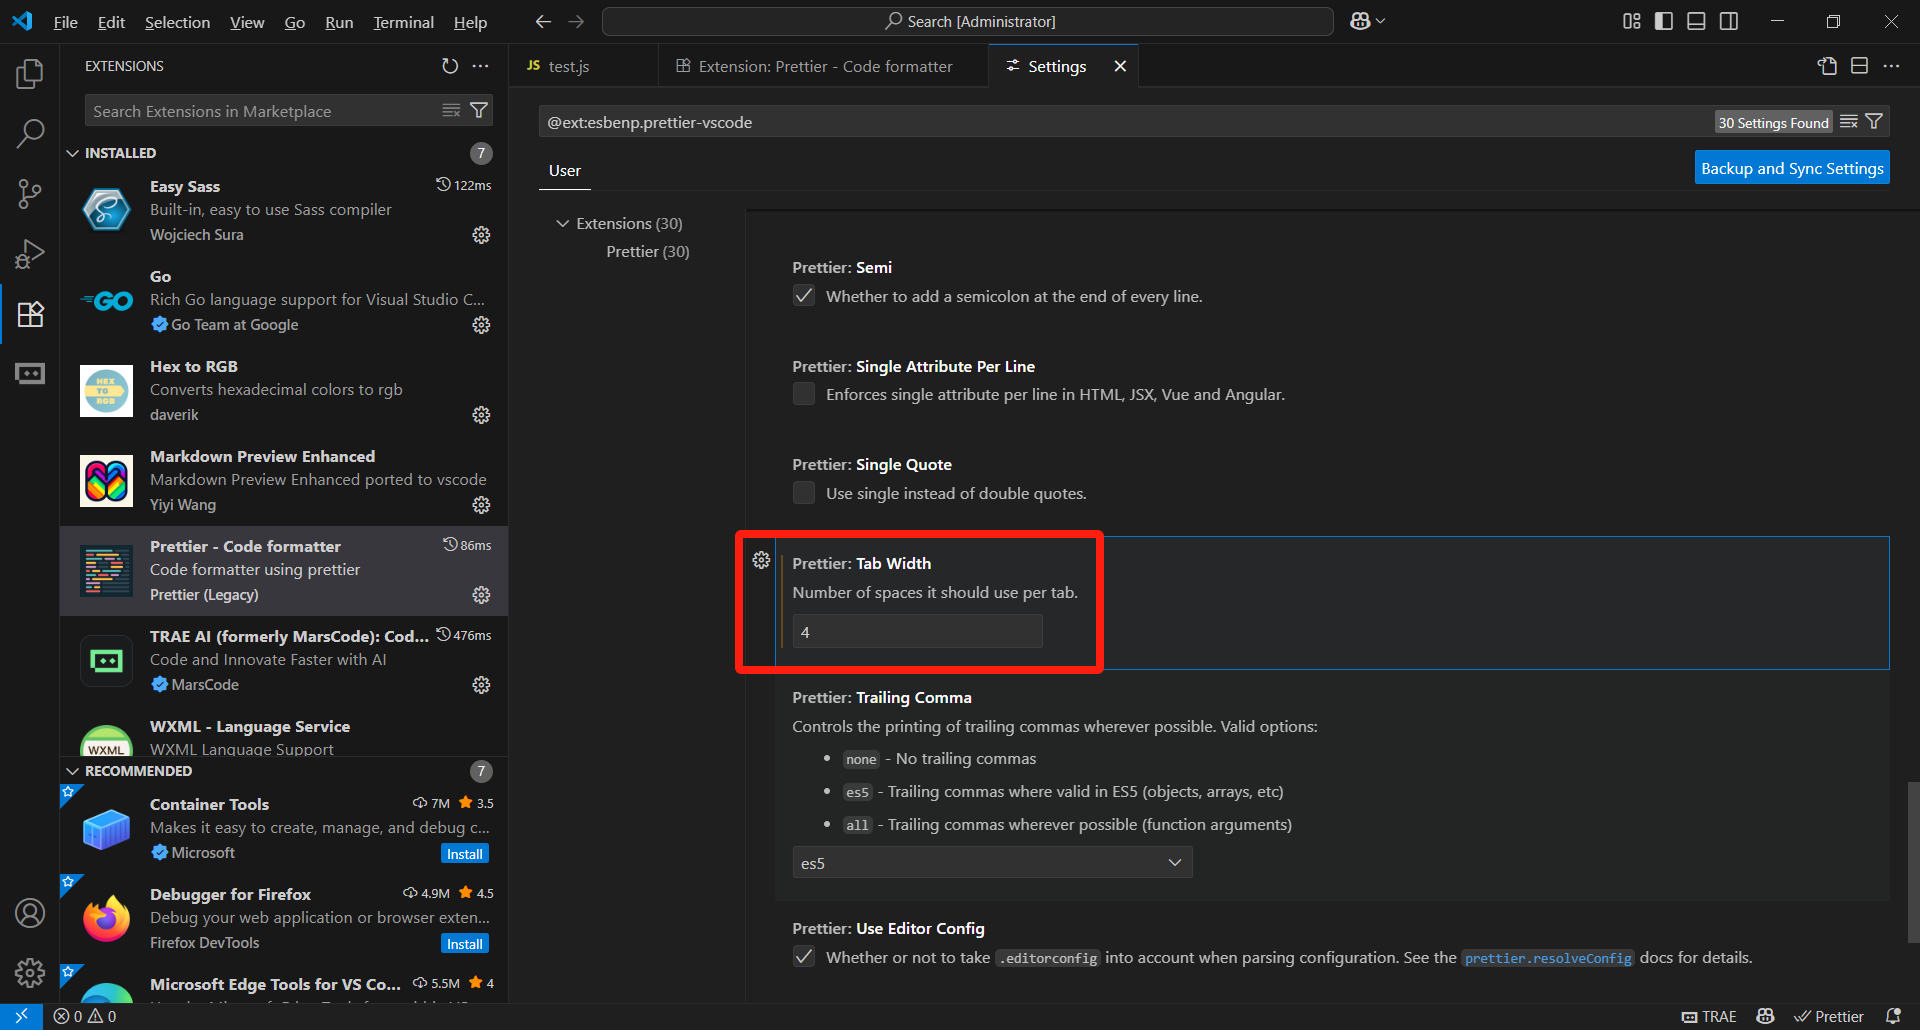Open the Manage gear in activity bar

[30, 972]
